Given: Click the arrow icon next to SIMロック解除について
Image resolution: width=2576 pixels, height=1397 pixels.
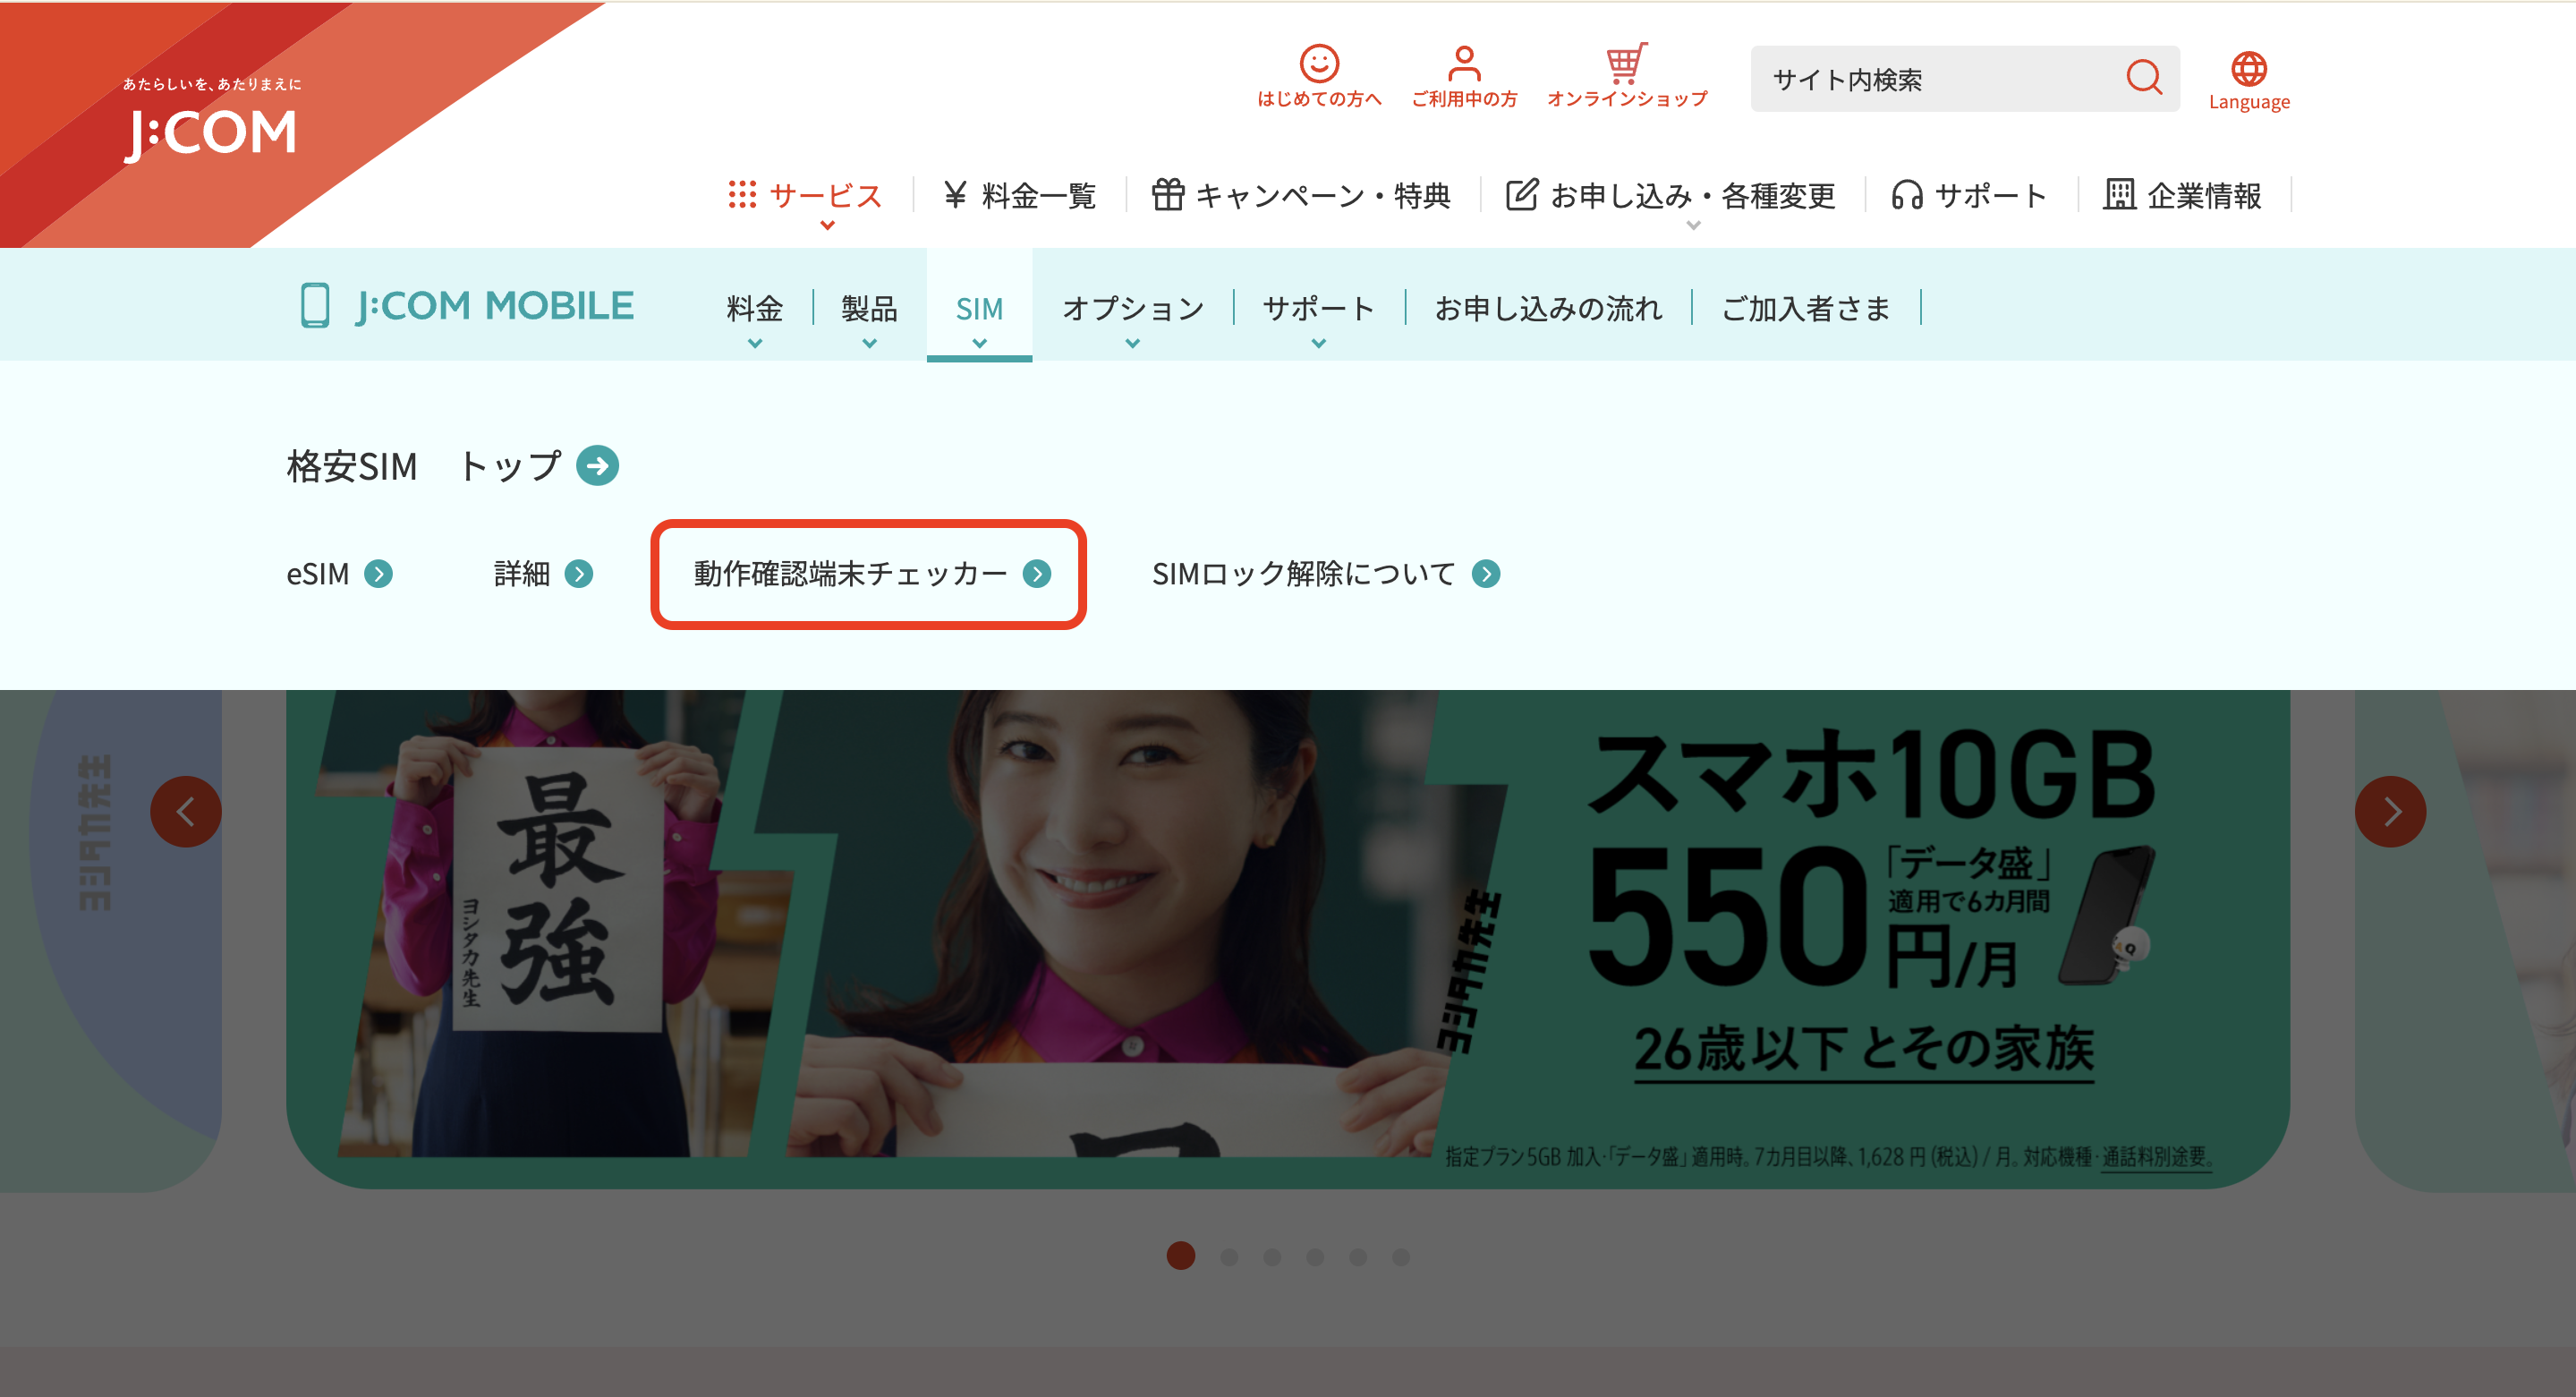Looking at the screenshot, I should point(1486,574).
